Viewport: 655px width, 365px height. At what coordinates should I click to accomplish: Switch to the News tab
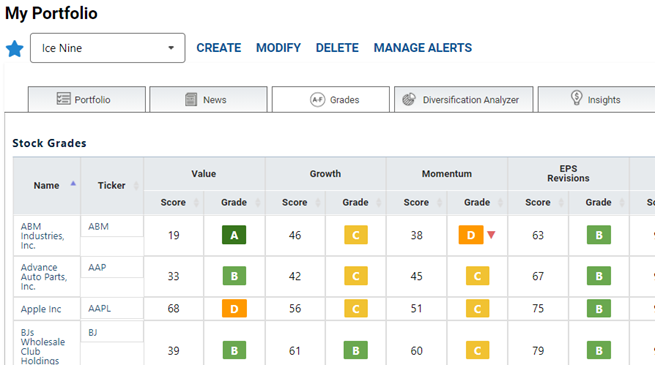pos(208,99)
